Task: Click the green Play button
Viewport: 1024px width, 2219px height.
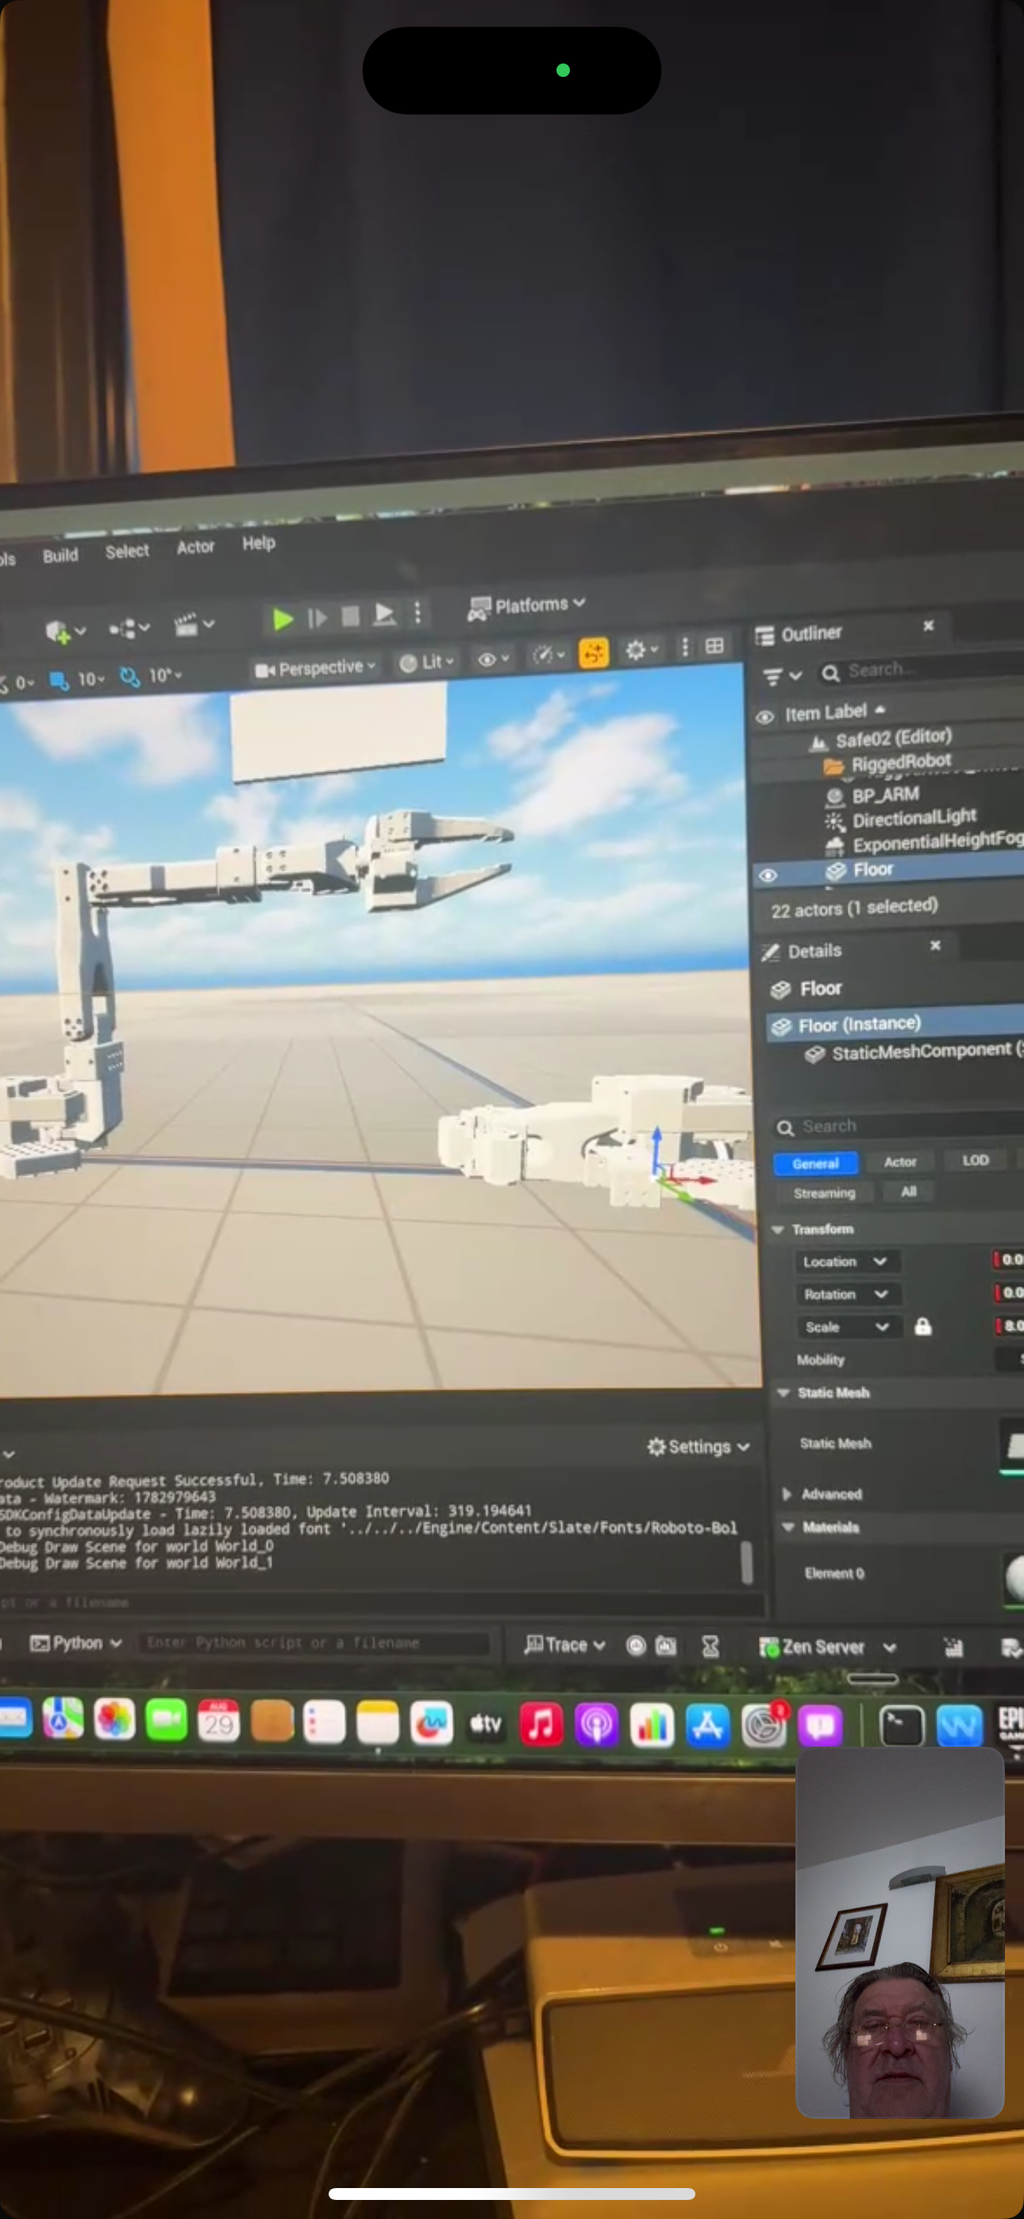Action: click(283, 619)
